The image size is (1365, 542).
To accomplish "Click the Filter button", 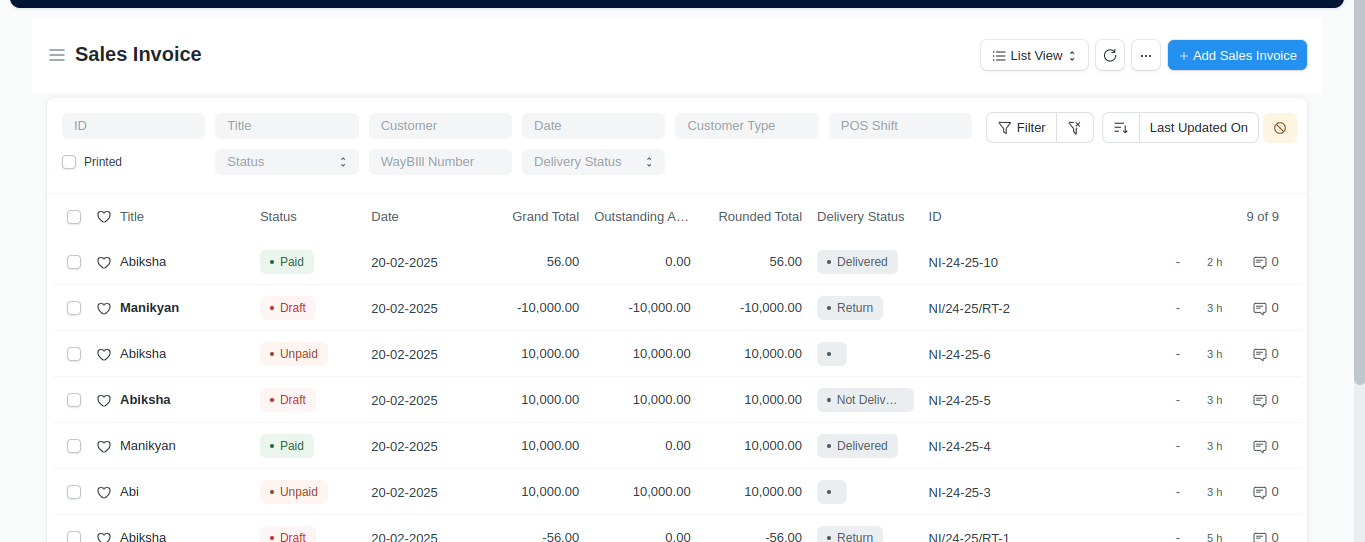I will coord(1022,128).
